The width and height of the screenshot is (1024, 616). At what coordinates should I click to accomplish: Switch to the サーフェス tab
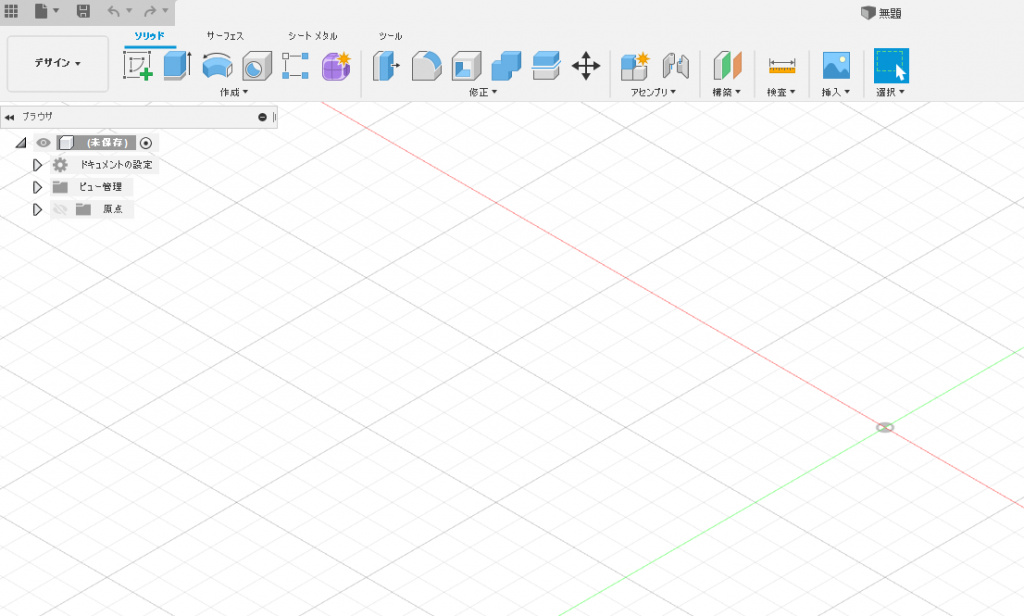tap(225, 36)
